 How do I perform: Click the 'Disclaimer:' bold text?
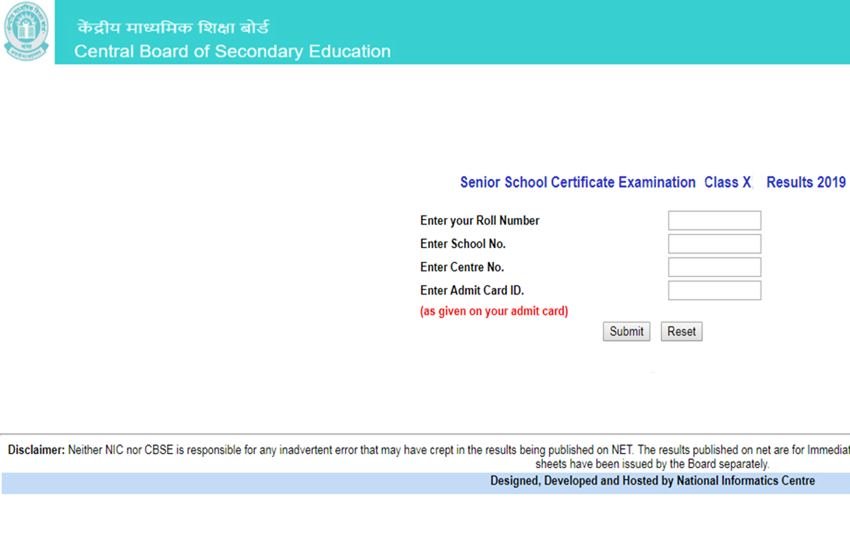[36, 450]
